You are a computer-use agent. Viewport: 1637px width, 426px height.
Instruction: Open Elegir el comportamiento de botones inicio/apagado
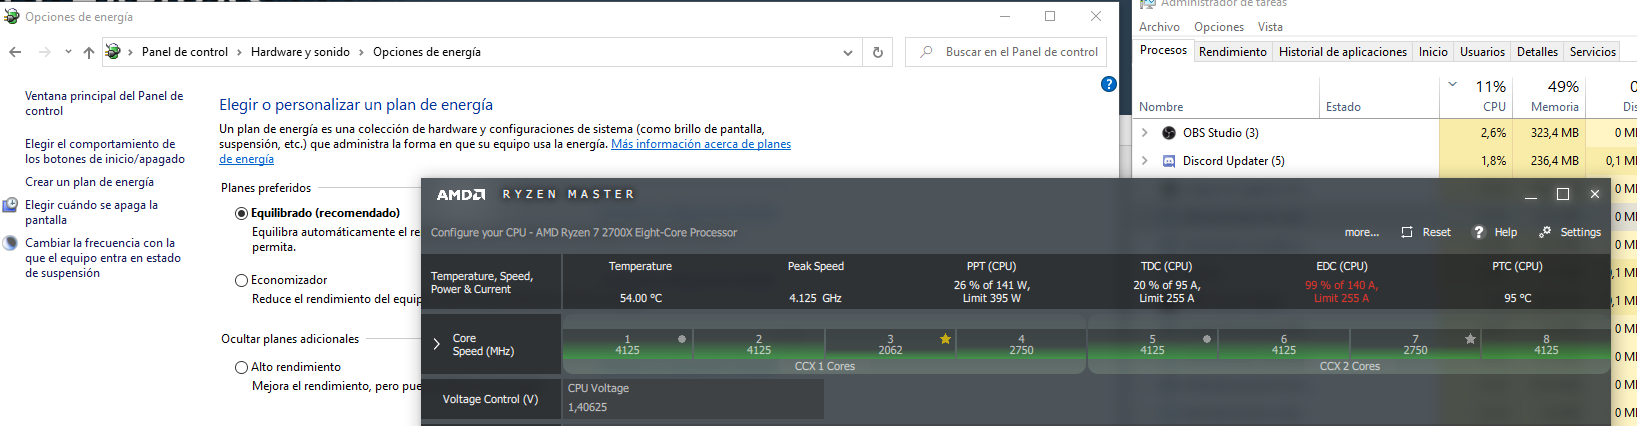[x=105, y=151]
